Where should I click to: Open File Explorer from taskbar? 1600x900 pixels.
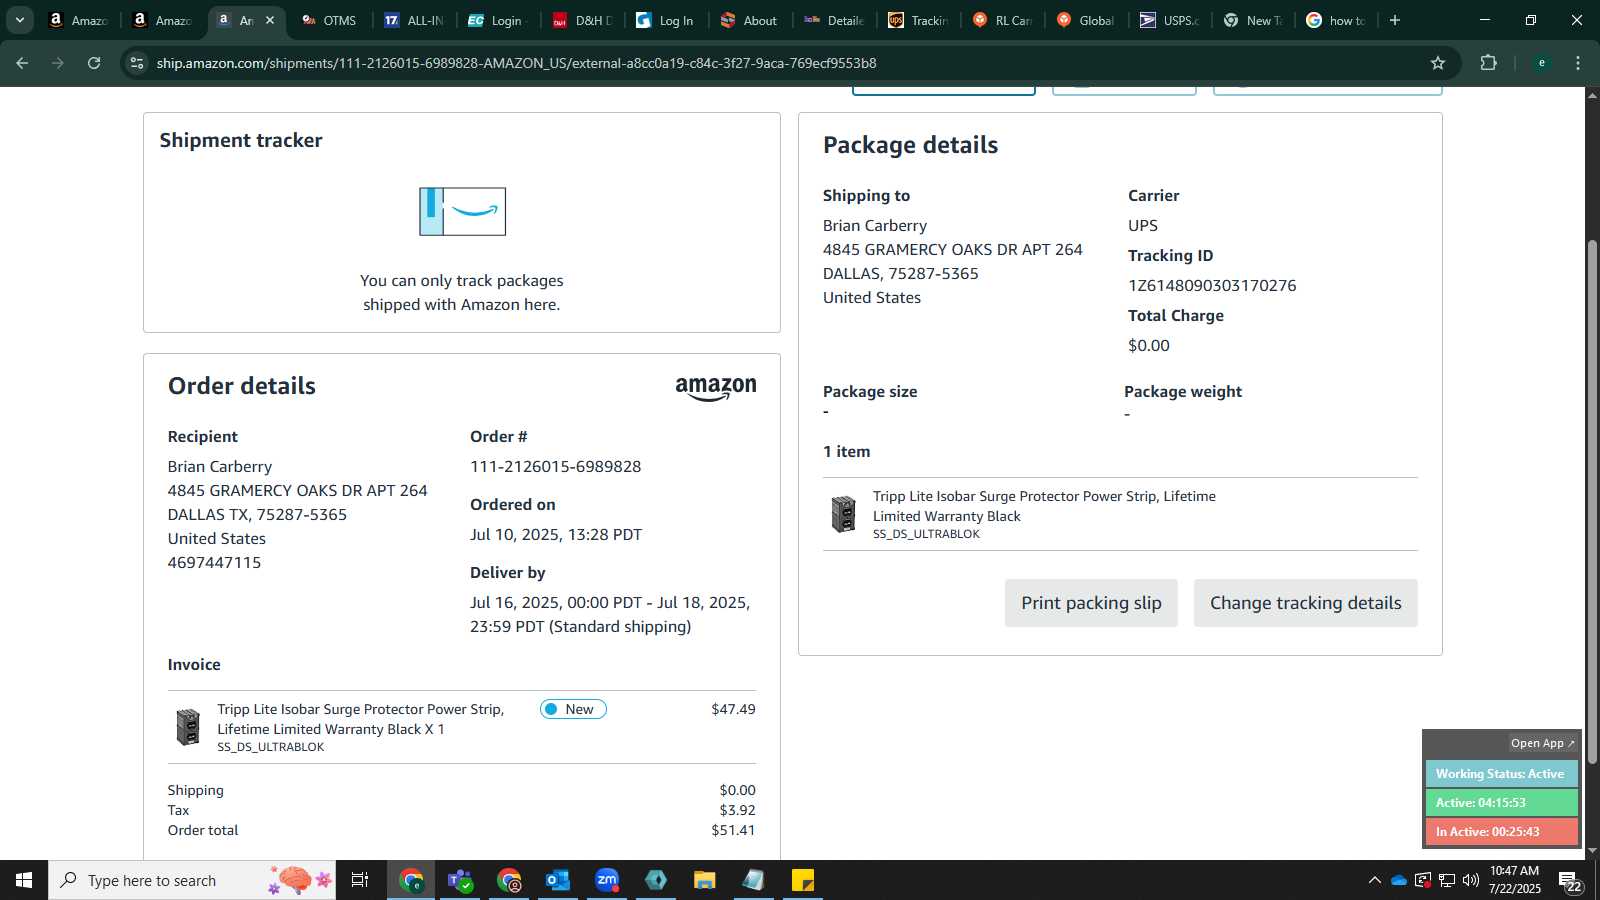point(705,880)
